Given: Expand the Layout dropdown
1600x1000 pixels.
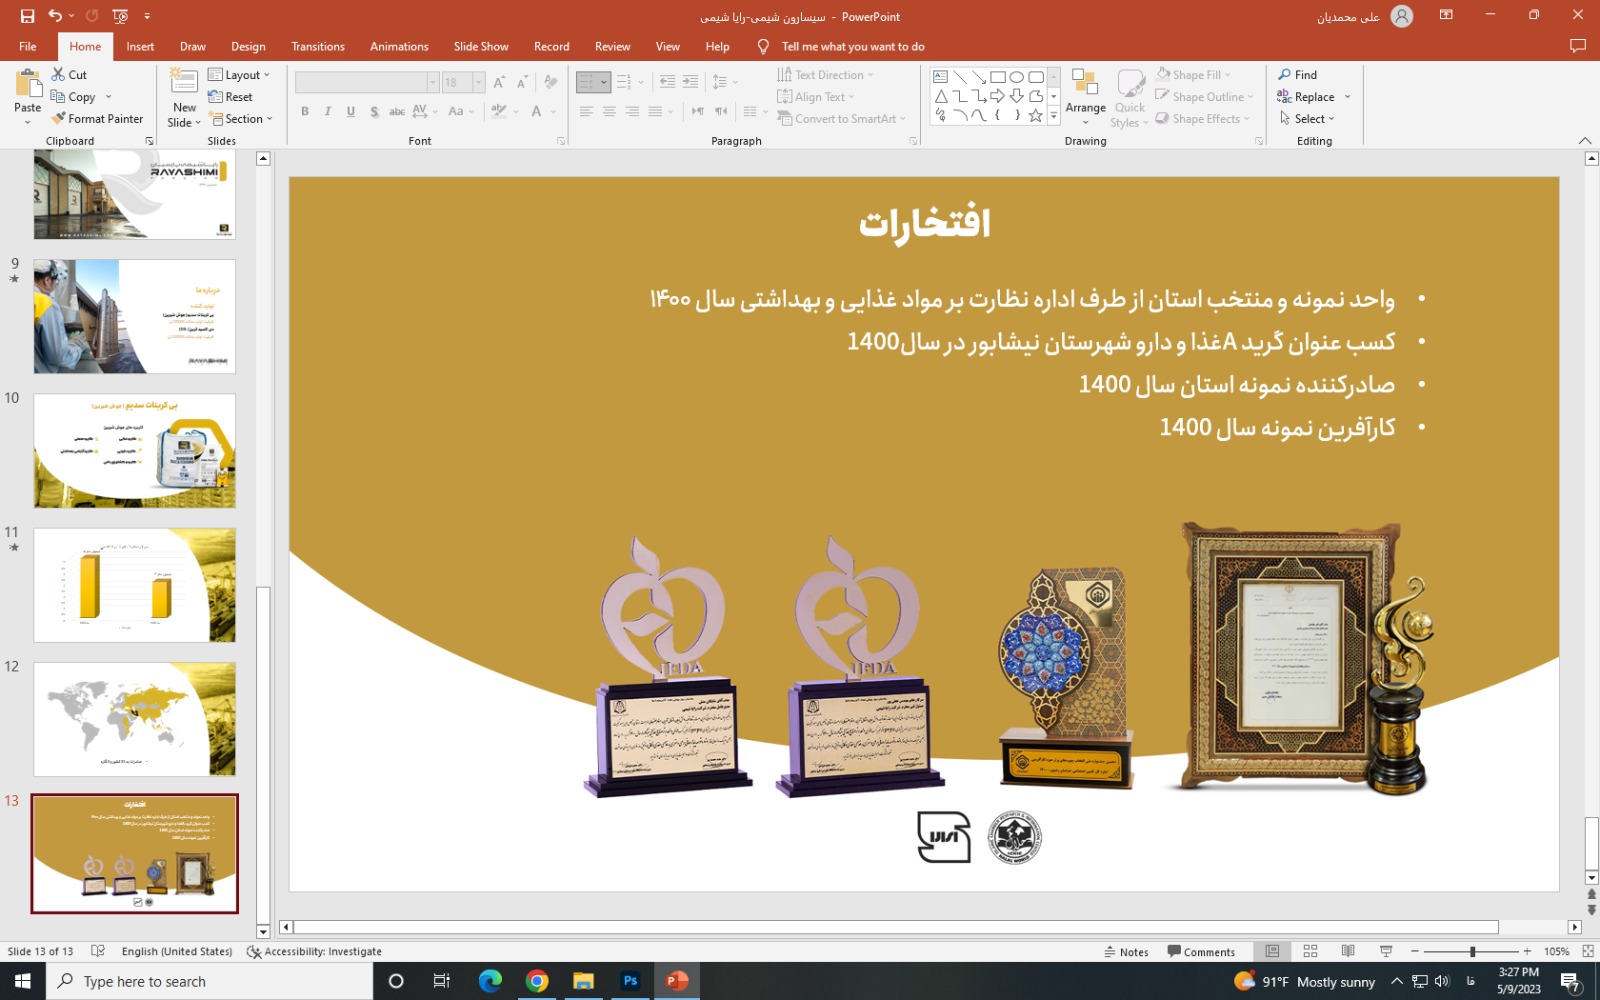Looking at the screenshot, I should (x=239, y=75).
